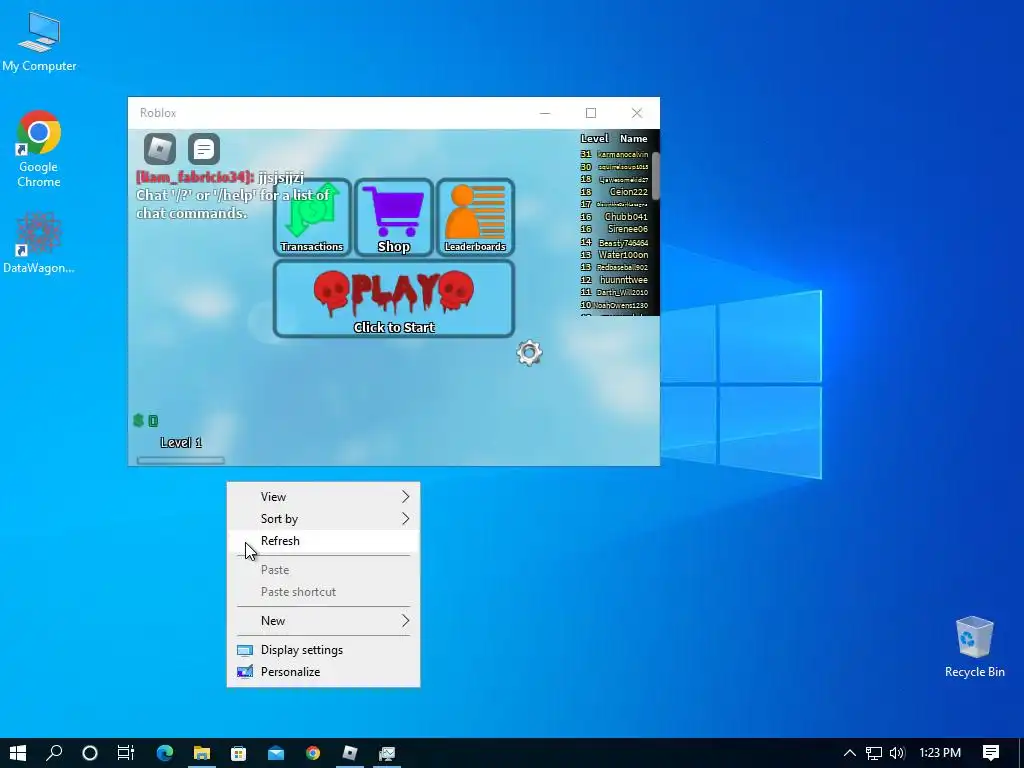1024x768 pixels.
Task: Minimize the Roblox window
Action: (x=545, y=113)
